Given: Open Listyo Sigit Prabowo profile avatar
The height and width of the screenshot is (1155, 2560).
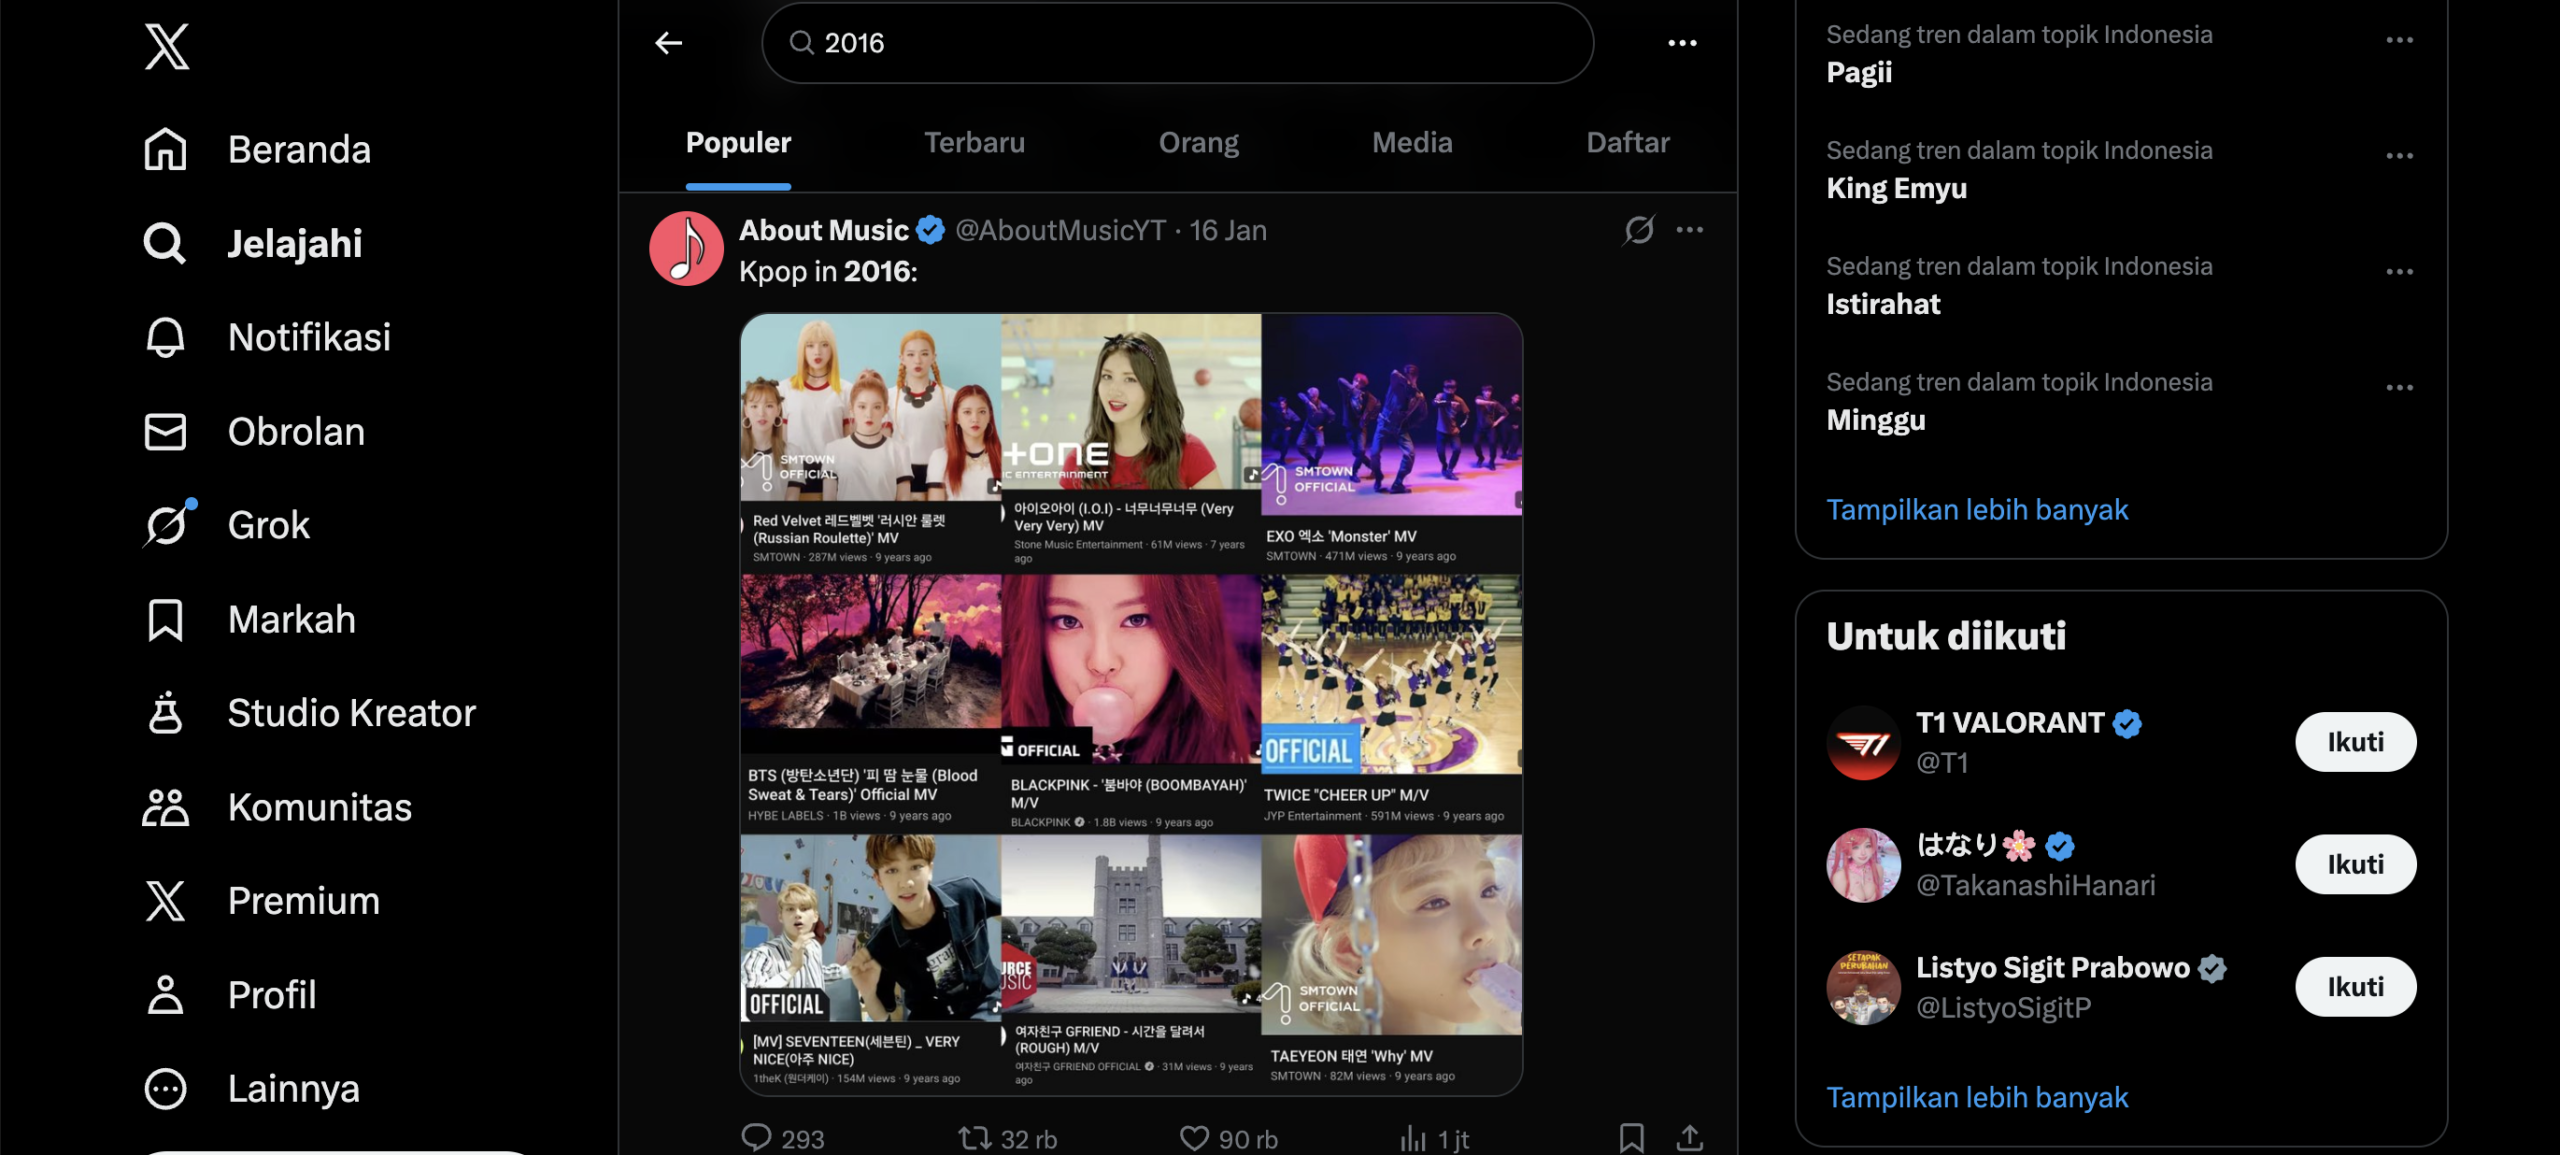Looking at the screenshot, I should pos(1863,988).
